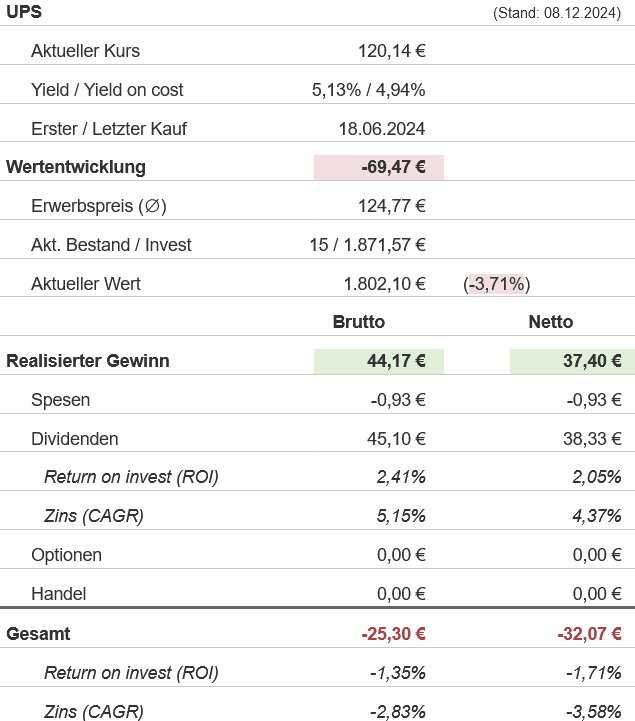Screen dimensions: 635x721
Task: Click green Netto realized gain 37,40 €
Action: click(x=592, y=361)
